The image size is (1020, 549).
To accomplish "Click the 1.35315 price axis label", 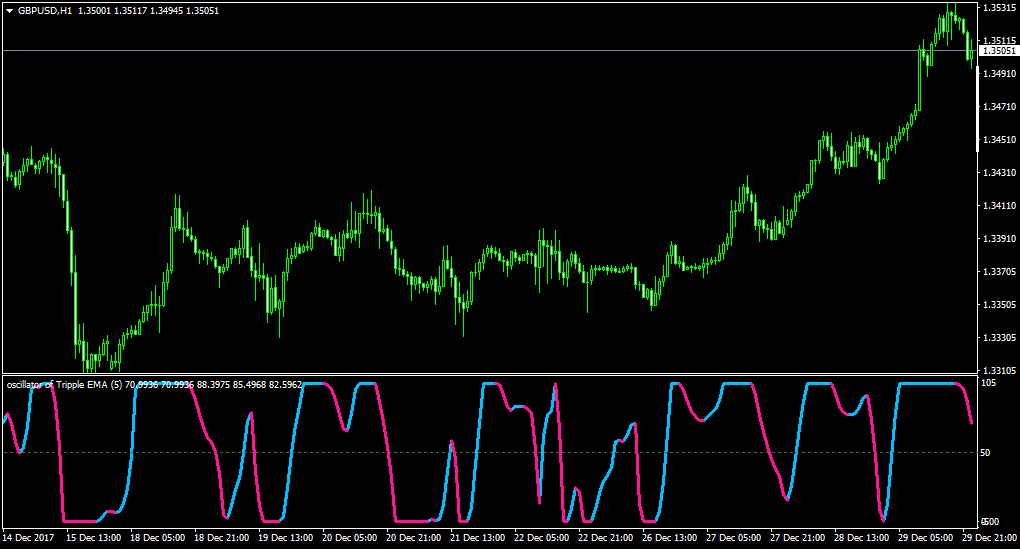I will [999, 8].
